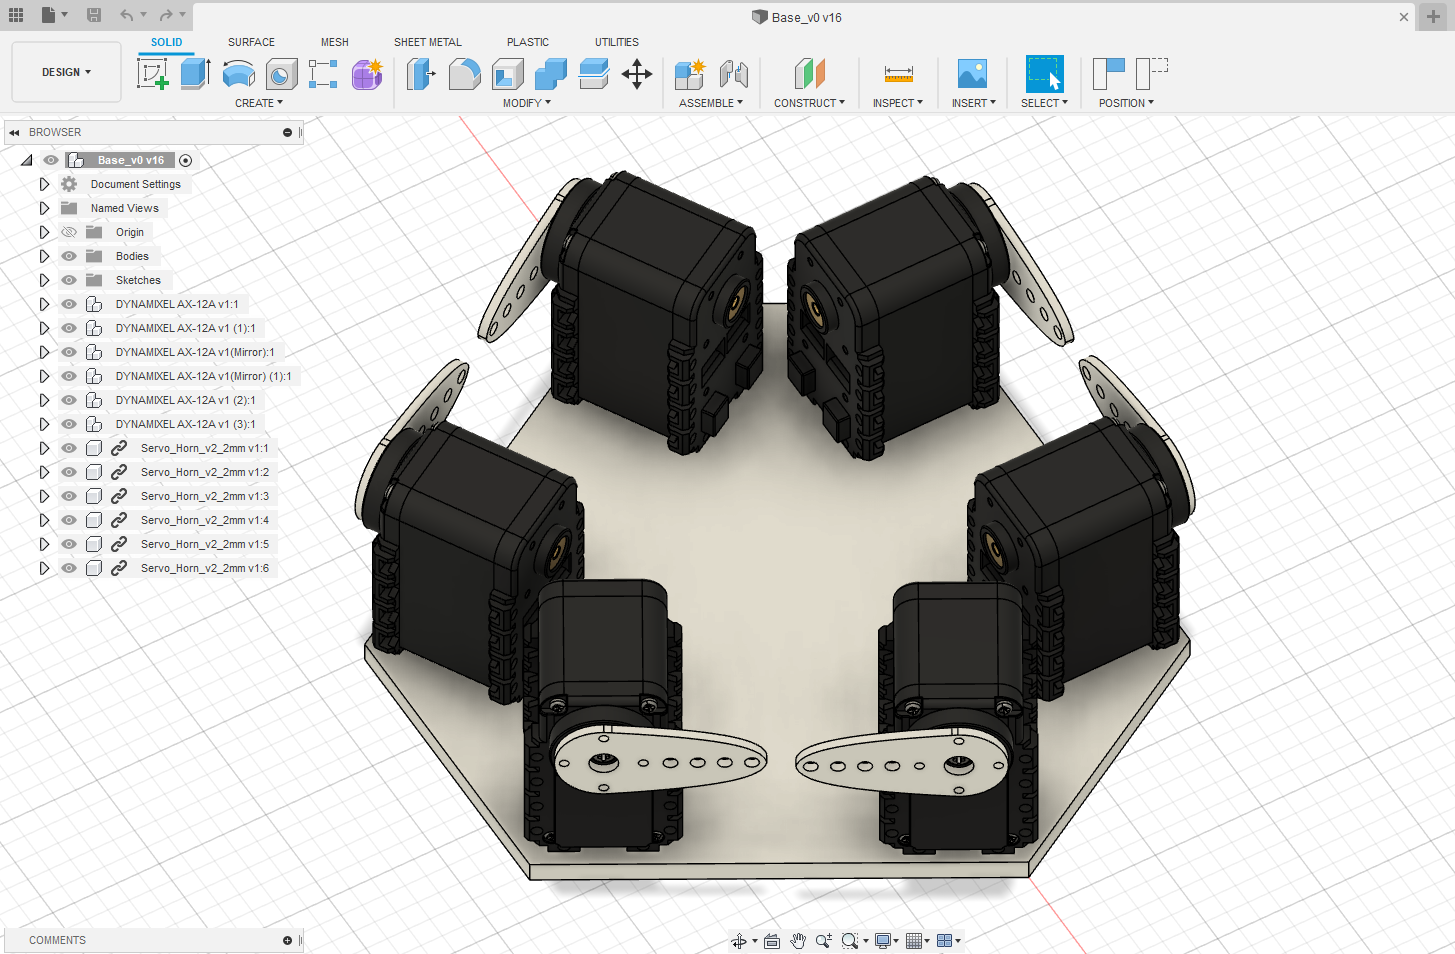
Task: Click the Joint tool icon
Action: 733,74
